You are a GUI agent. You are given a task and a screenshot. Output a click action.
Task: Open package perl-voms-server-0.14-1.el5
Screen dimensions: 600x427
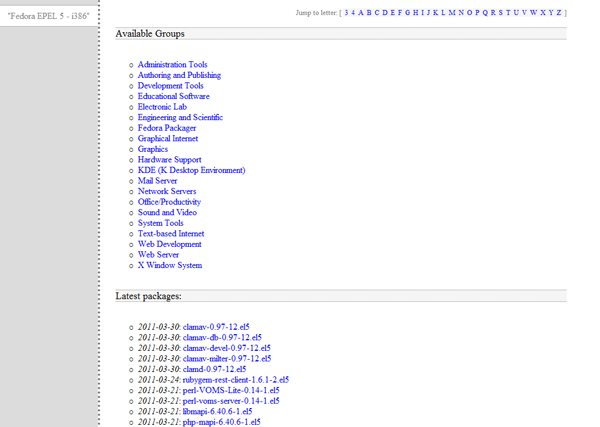pos(231,401)
